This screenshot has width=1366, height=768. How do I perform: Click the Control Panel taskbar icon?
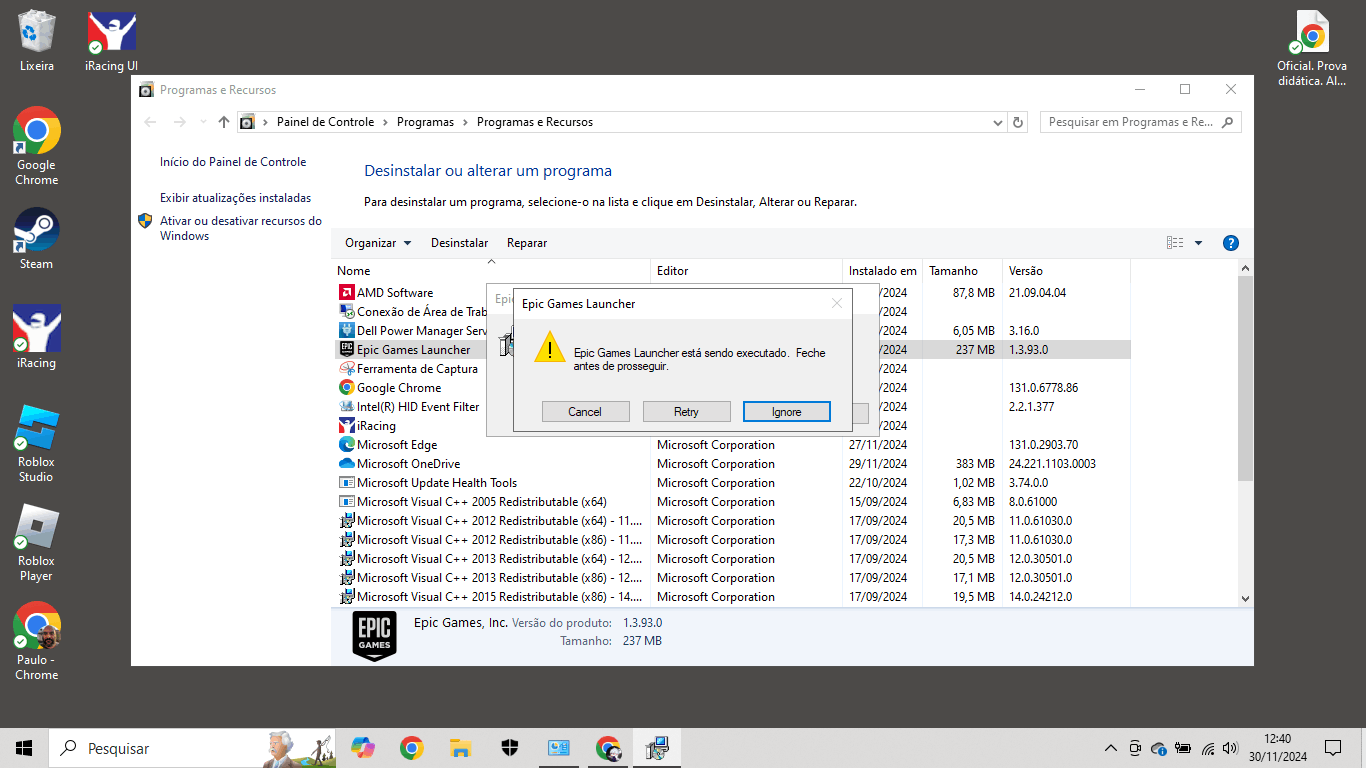click(x=558, y=748)
